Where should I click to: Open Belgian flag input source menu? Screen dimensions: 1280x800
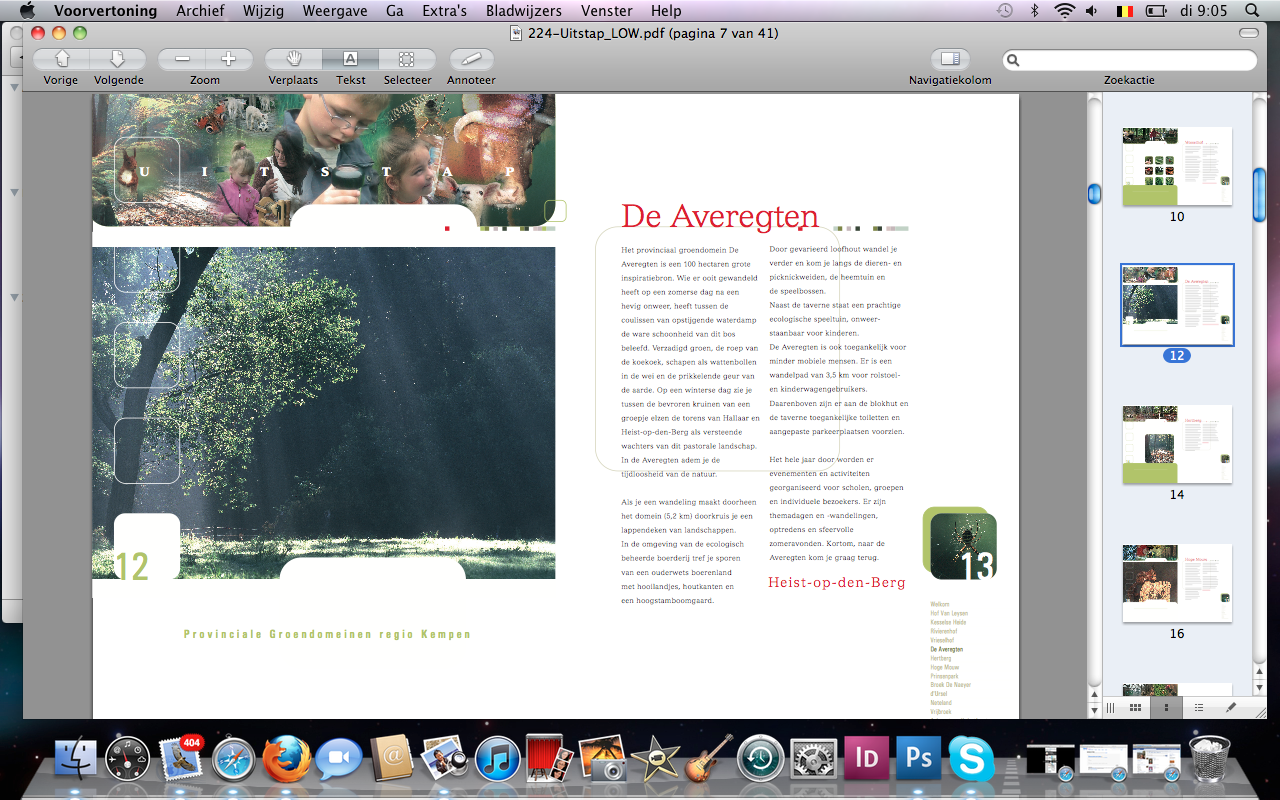click(x=1125, y=11)
